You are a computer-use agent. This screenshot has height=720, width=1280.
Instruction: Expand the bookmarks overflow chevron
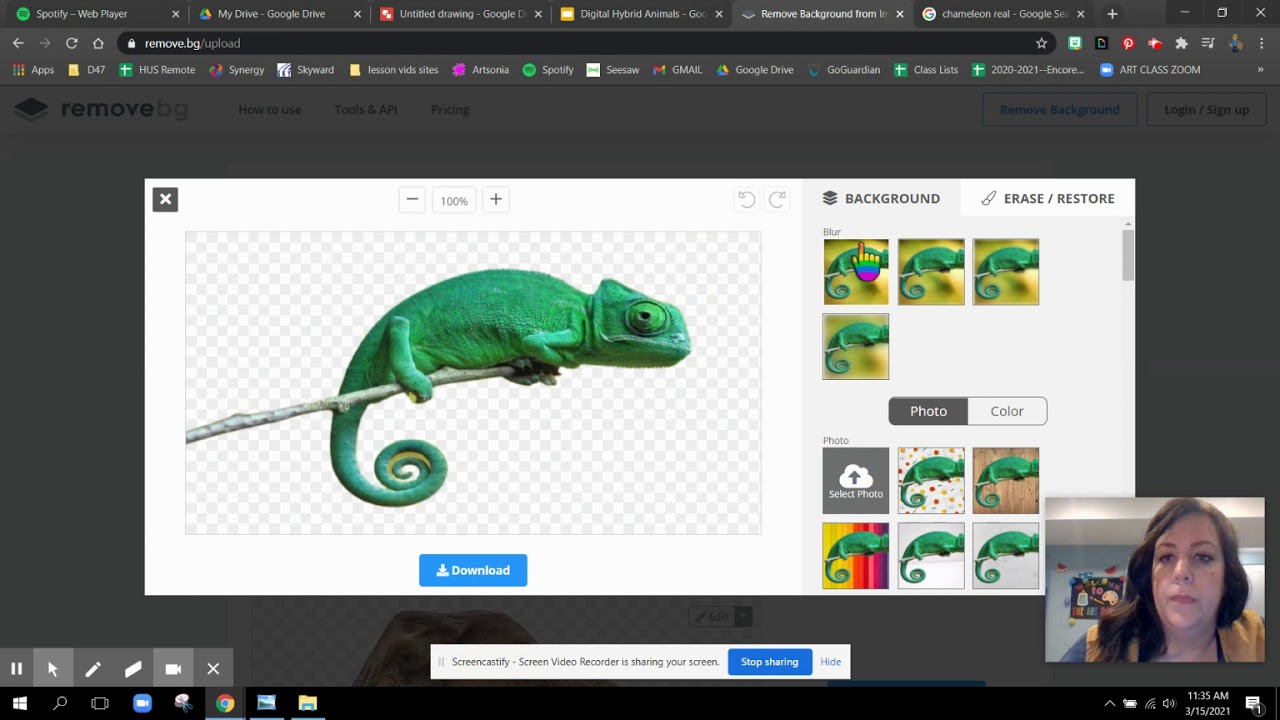click(1260, 70)
